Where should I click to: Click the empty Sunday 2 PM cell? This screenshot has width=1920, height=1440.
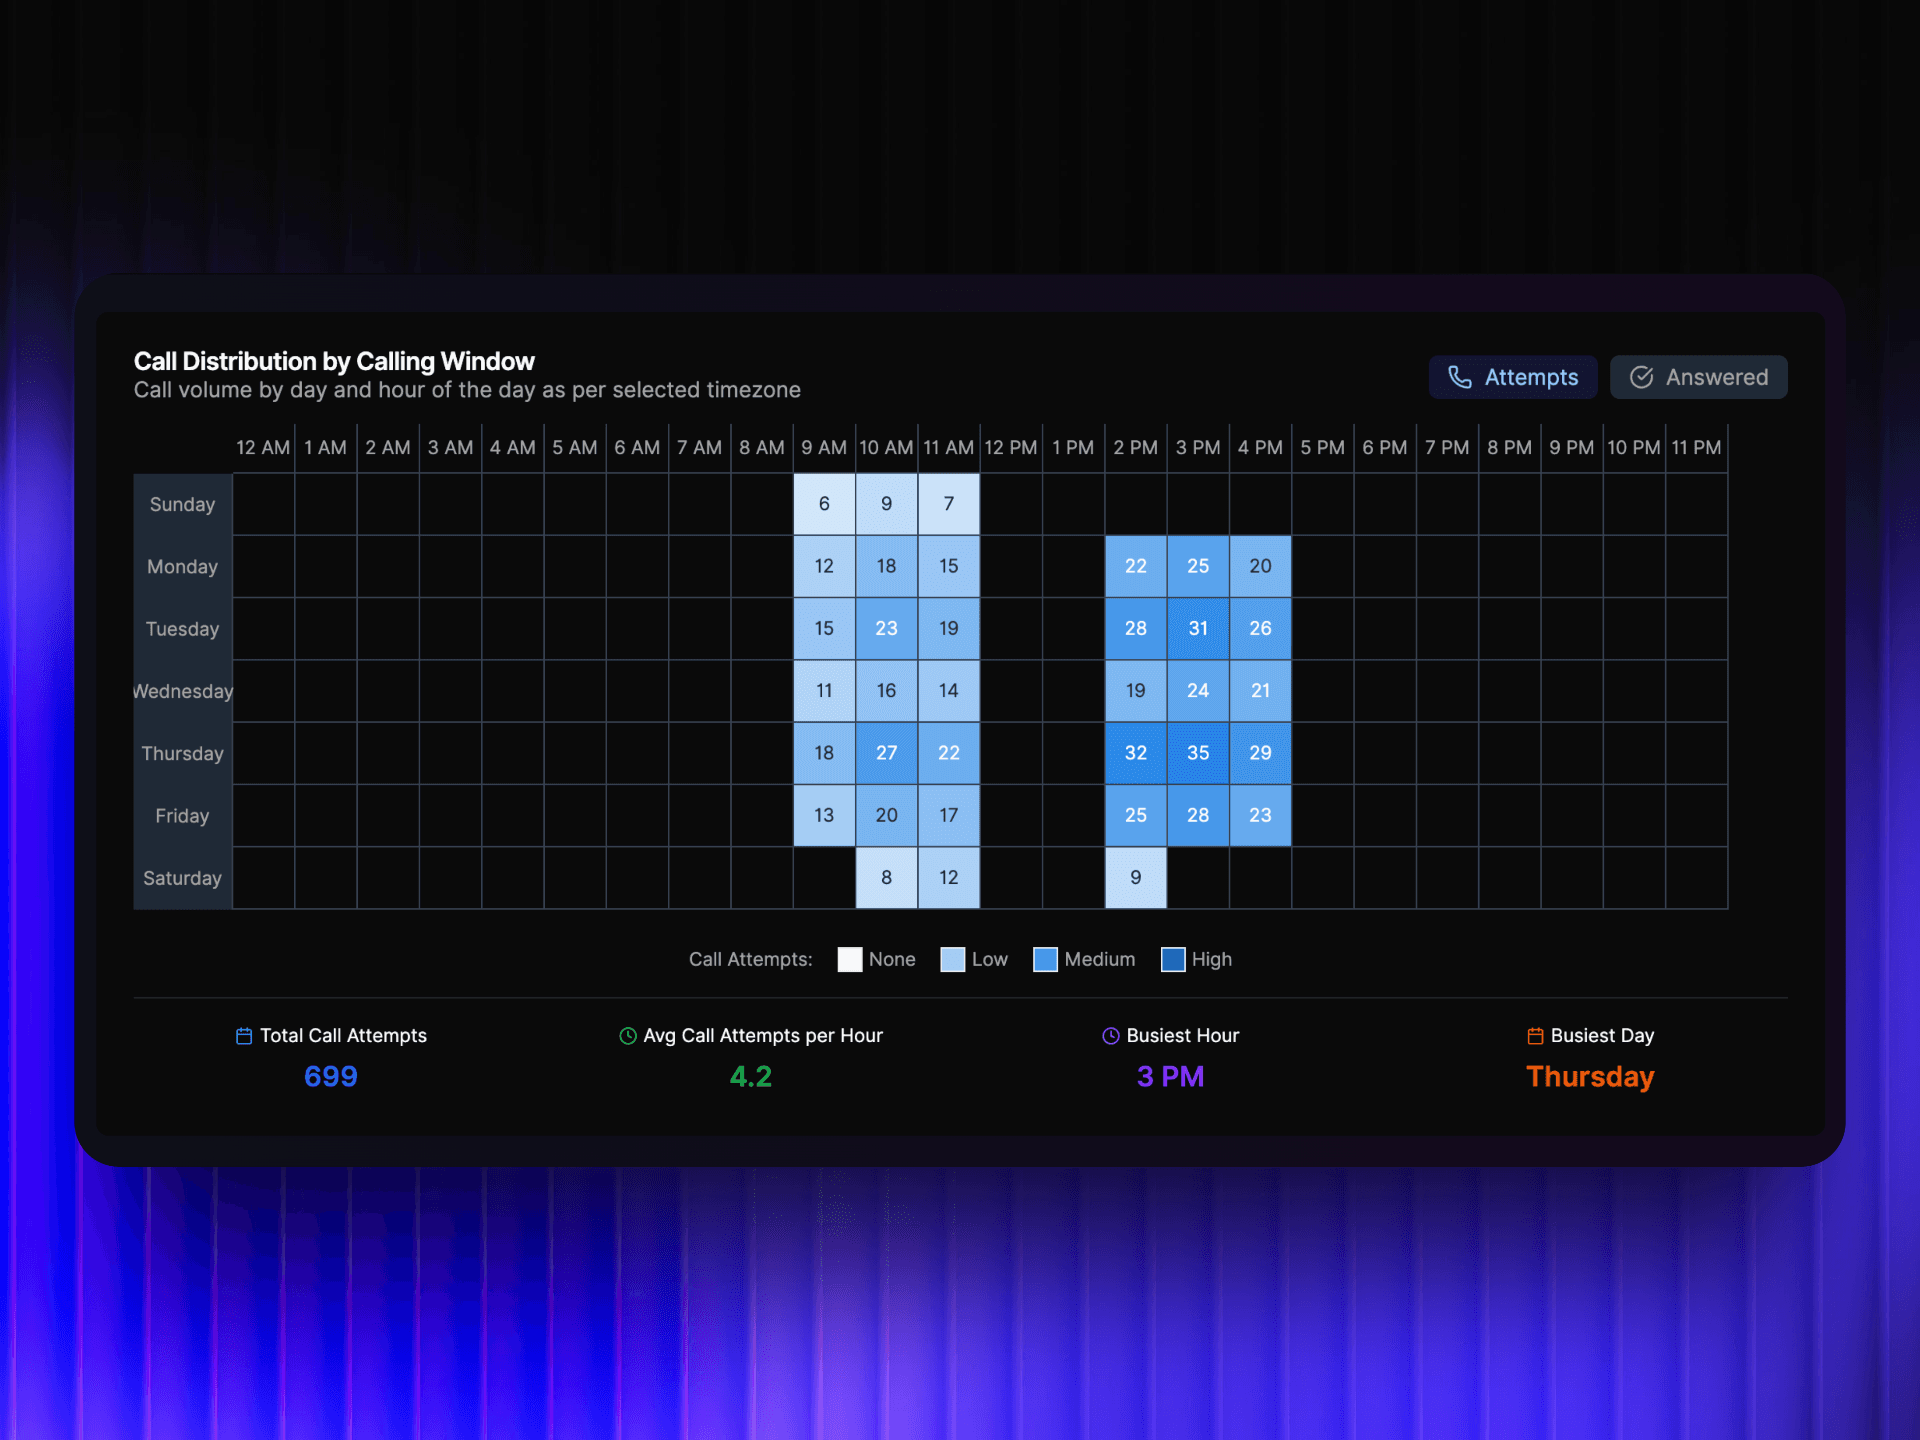click(x=1136, y=504)
